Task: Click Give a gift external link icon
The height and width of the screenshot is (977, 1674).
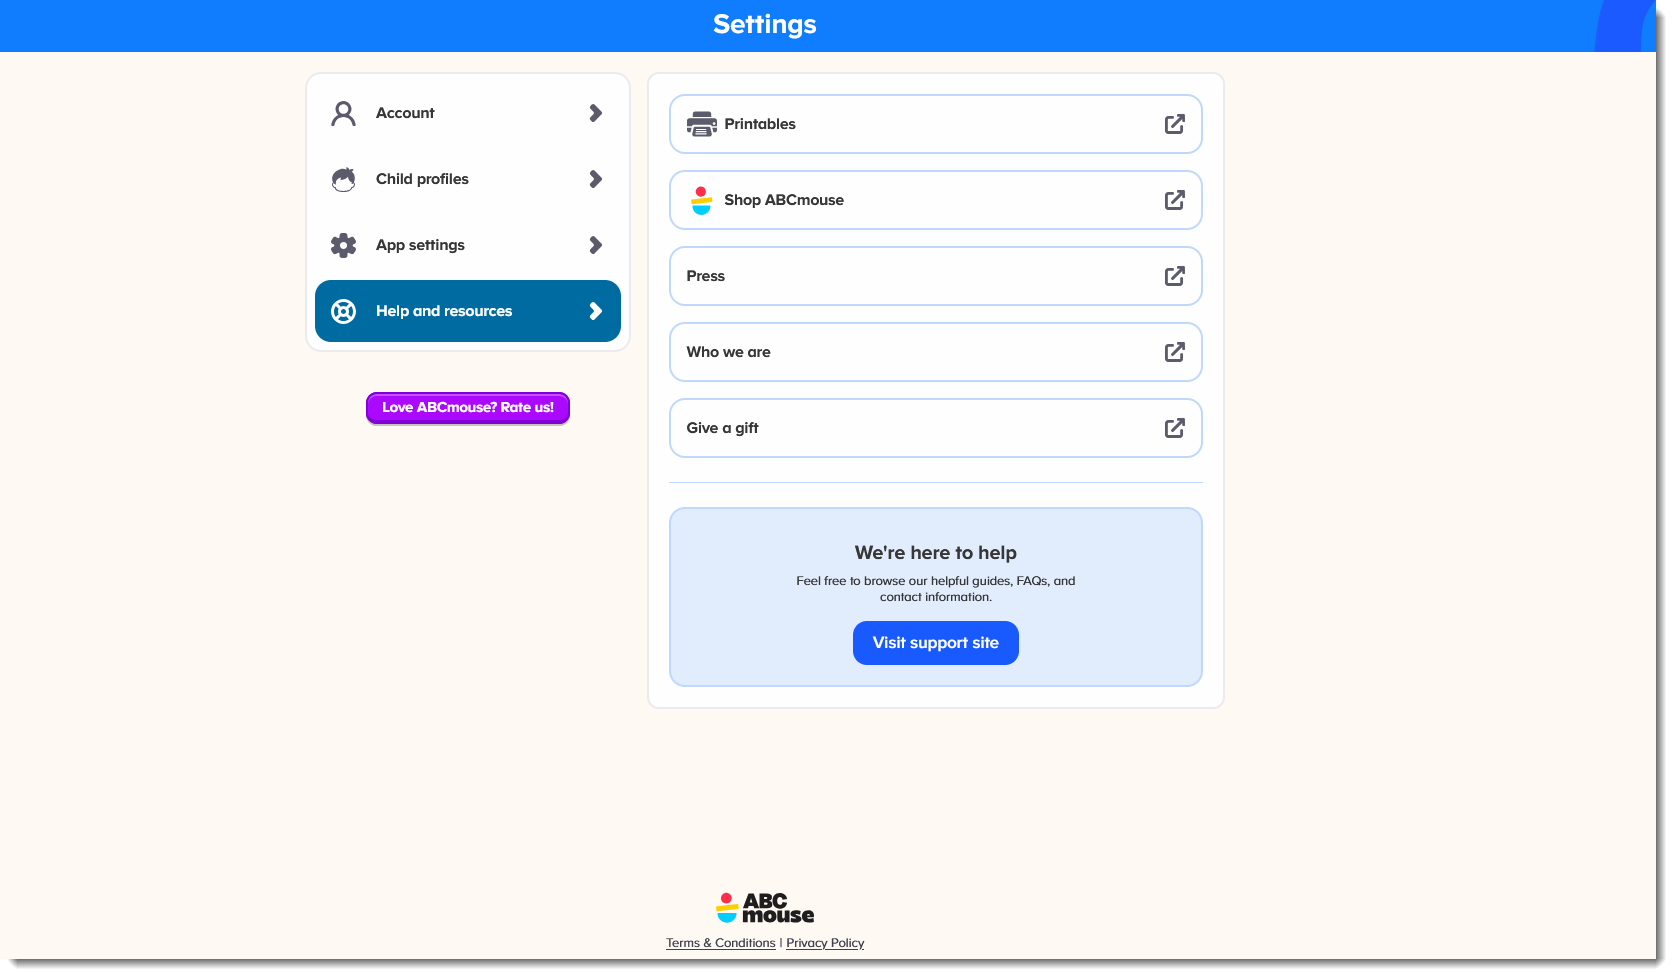Action: click(1174, 428)
